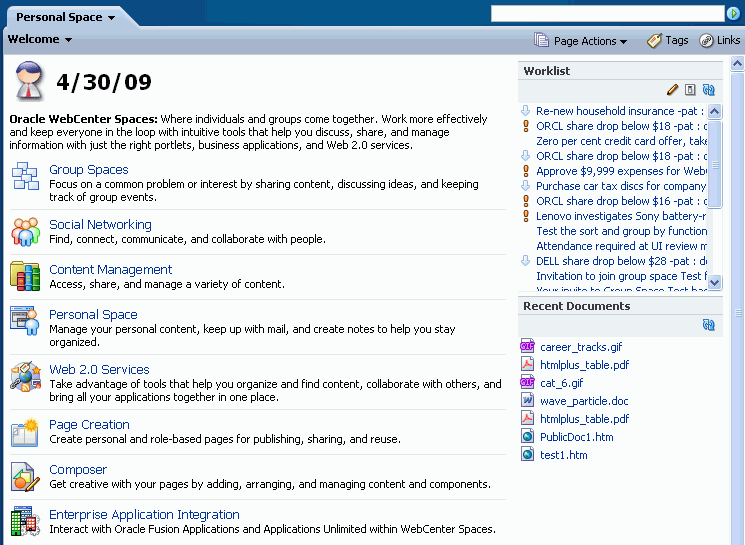Open the Invitation to join group space task
Image resolution: width=745 pixels, height=545 pixels.
(621, 276)
